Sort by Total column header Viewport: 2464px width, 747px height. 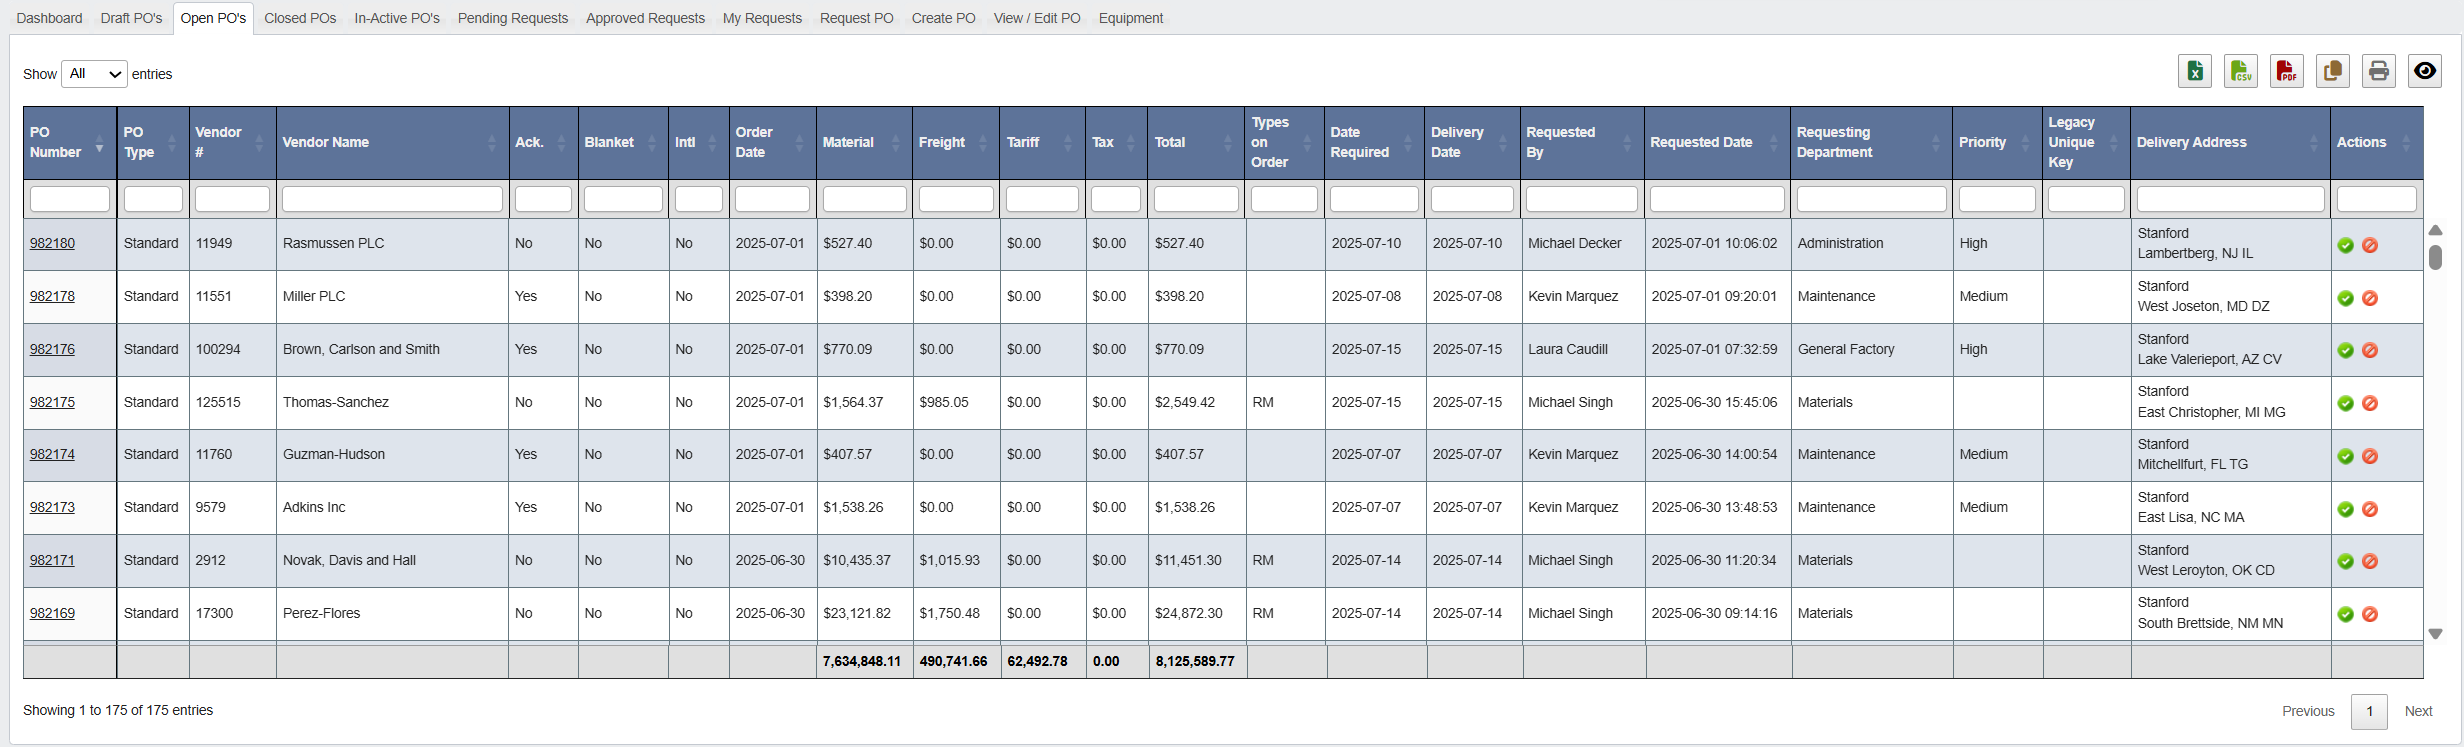click(1196, 143)
